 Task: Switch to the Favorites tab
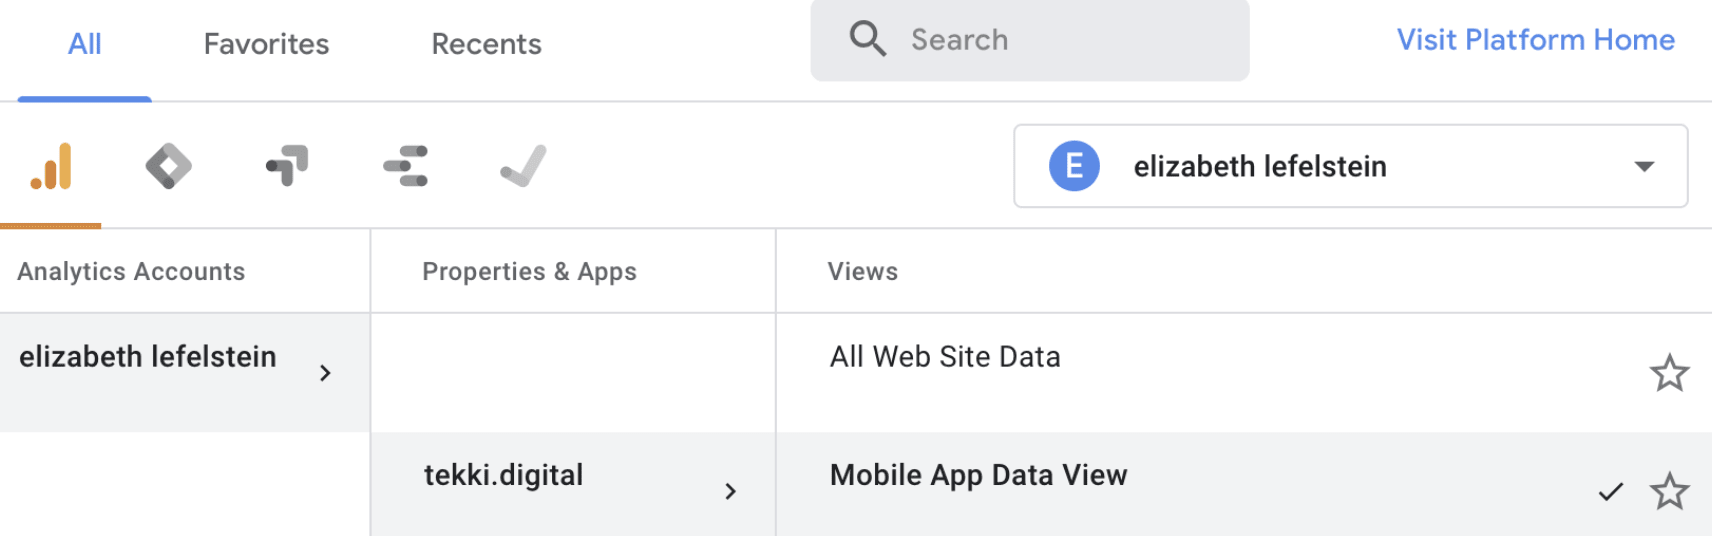point(266,44)
